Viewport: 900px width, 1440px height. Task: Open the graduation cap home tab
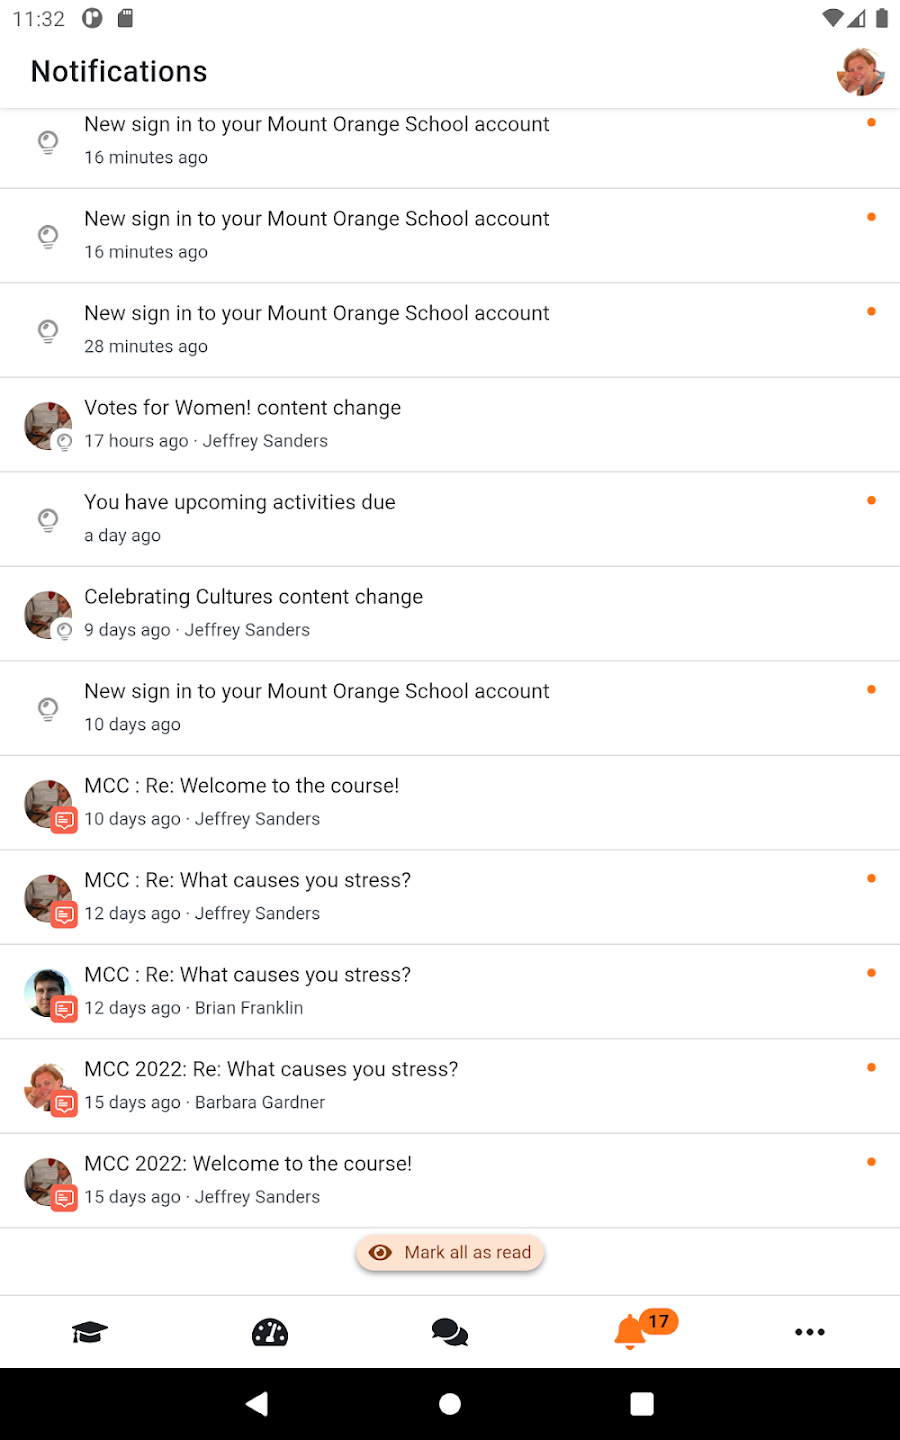click(90, 1332)
